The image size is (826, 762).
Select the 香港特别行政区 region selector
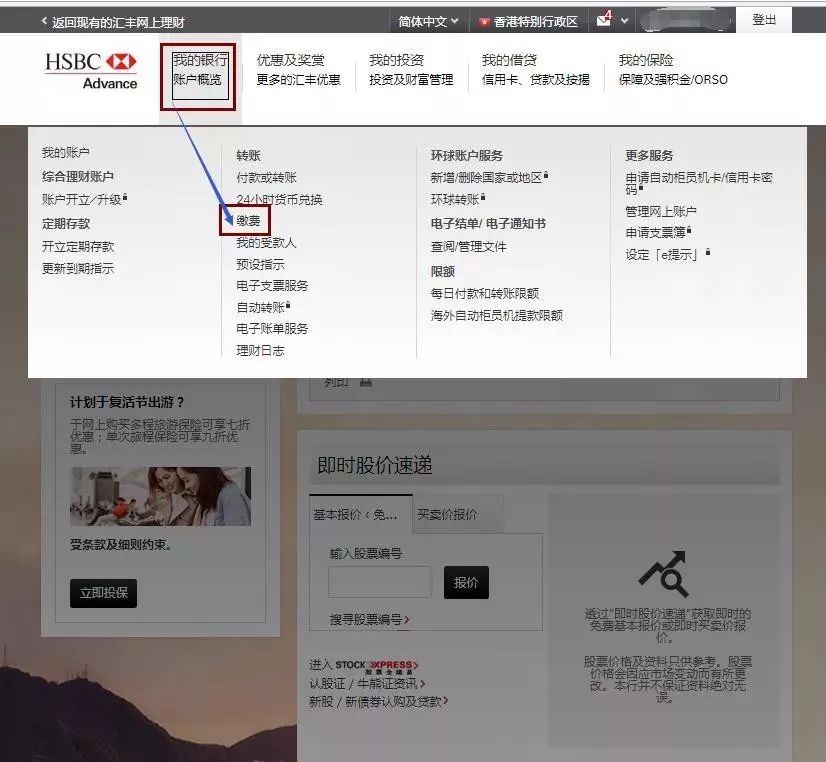coord(529,22)
